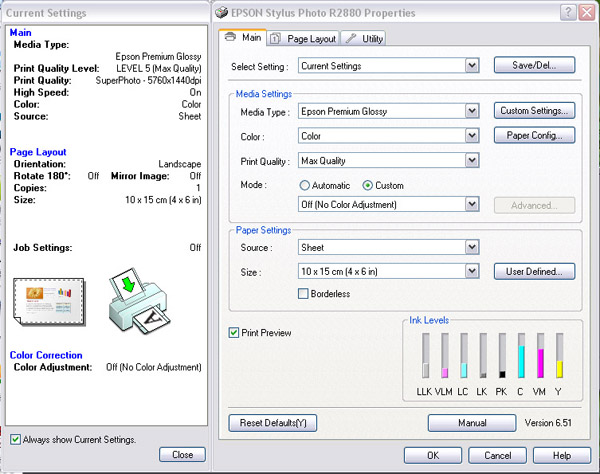Click 'Landscape' orientation value
This screenshot has height=474, width=600.
[180, 164]
